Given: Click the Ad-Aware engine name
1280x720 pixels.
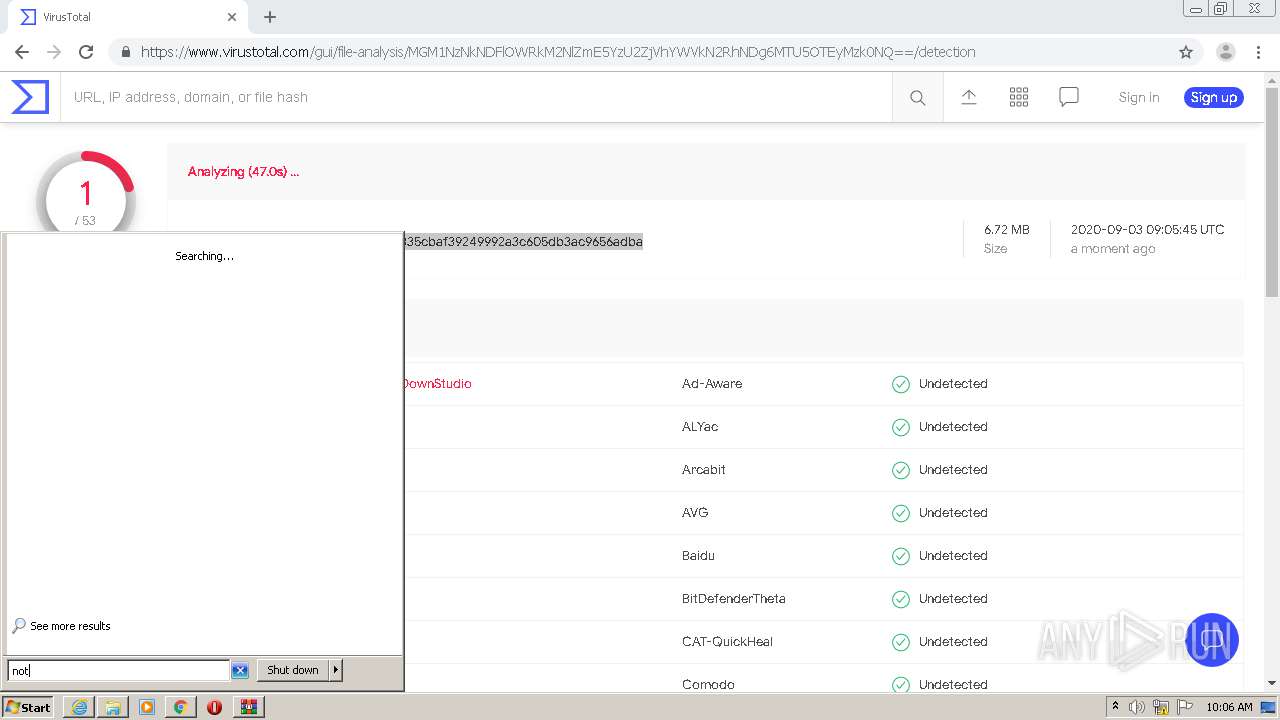Looking at the screenshot, I should pyautogui.click(x=712, y=384).
